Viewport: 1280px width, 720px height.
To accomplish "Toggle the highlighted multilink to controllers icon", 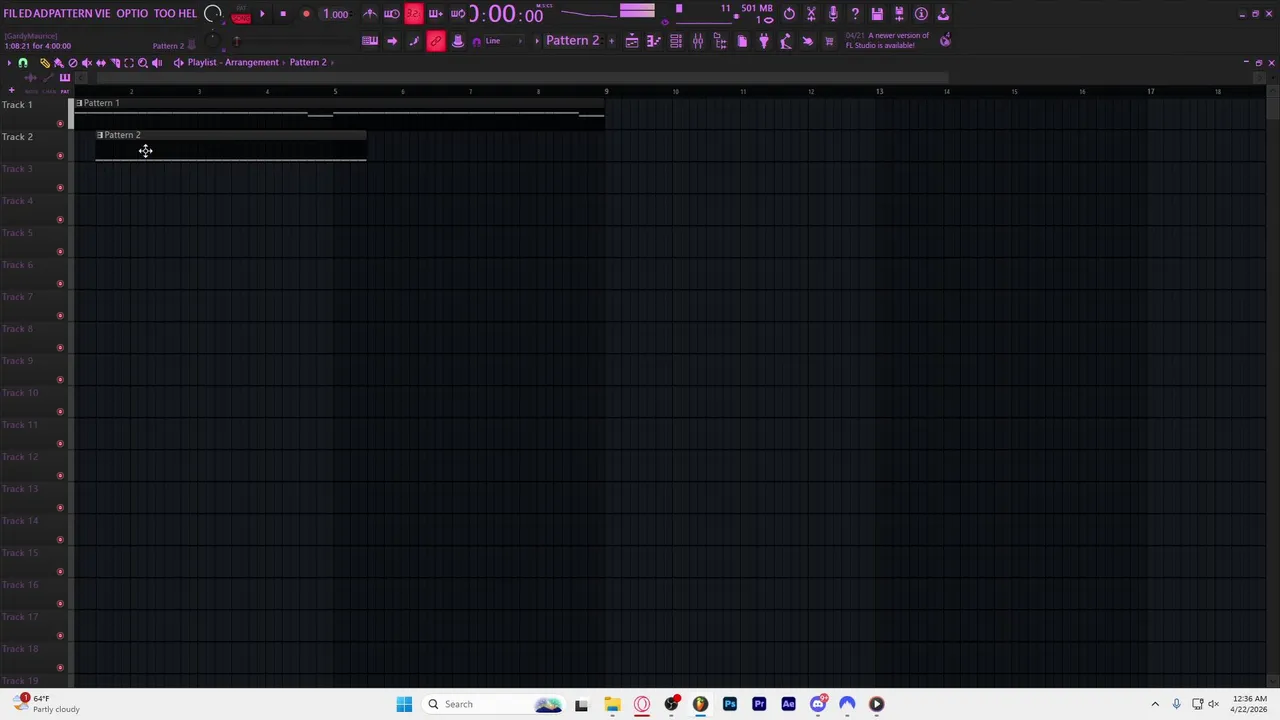I will [436, 41].
